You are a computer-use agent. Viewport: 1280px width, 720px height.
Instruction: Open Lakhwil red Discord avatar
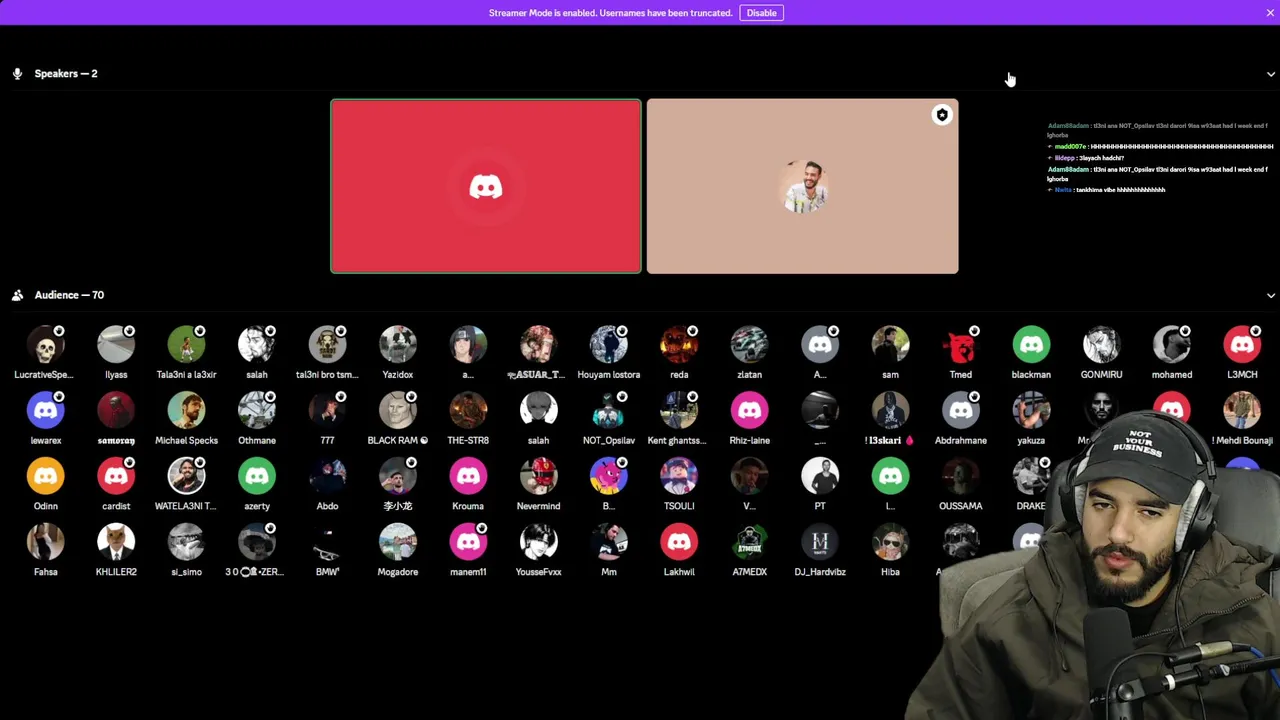[679, 543]
